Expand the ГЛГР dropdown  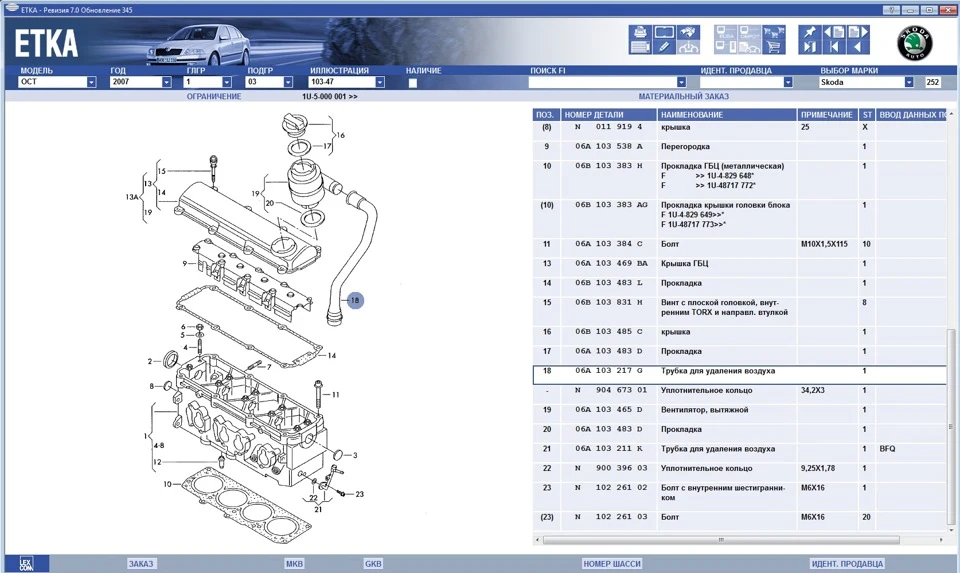click(227, 82)
